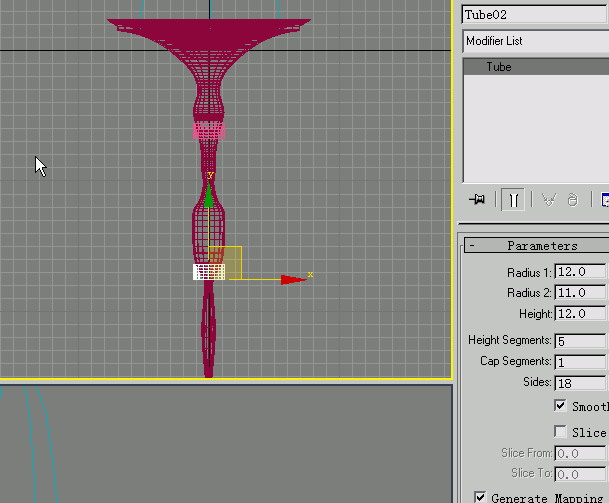Click the Radius 1 label text
The width and height of the screenshot is (609, 503).
point(529,273)
